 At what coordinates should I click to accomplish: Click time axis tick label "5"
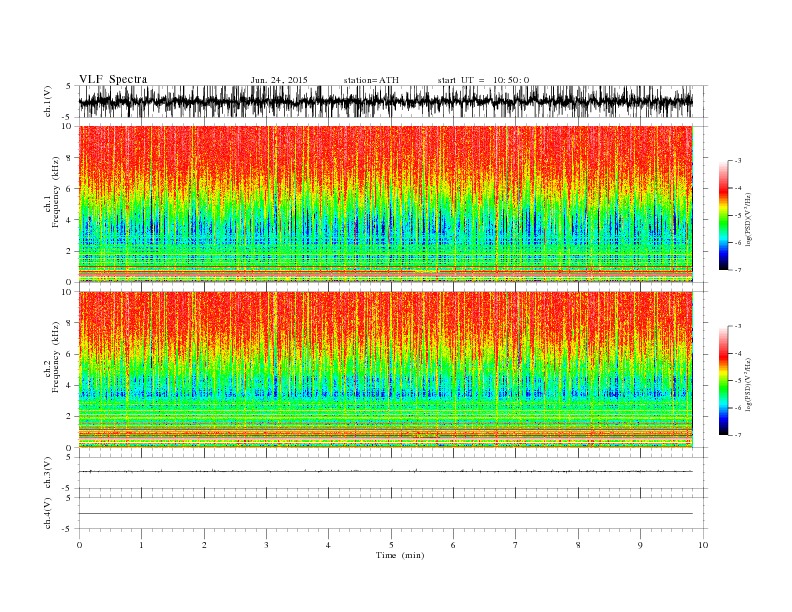(391, 545)
